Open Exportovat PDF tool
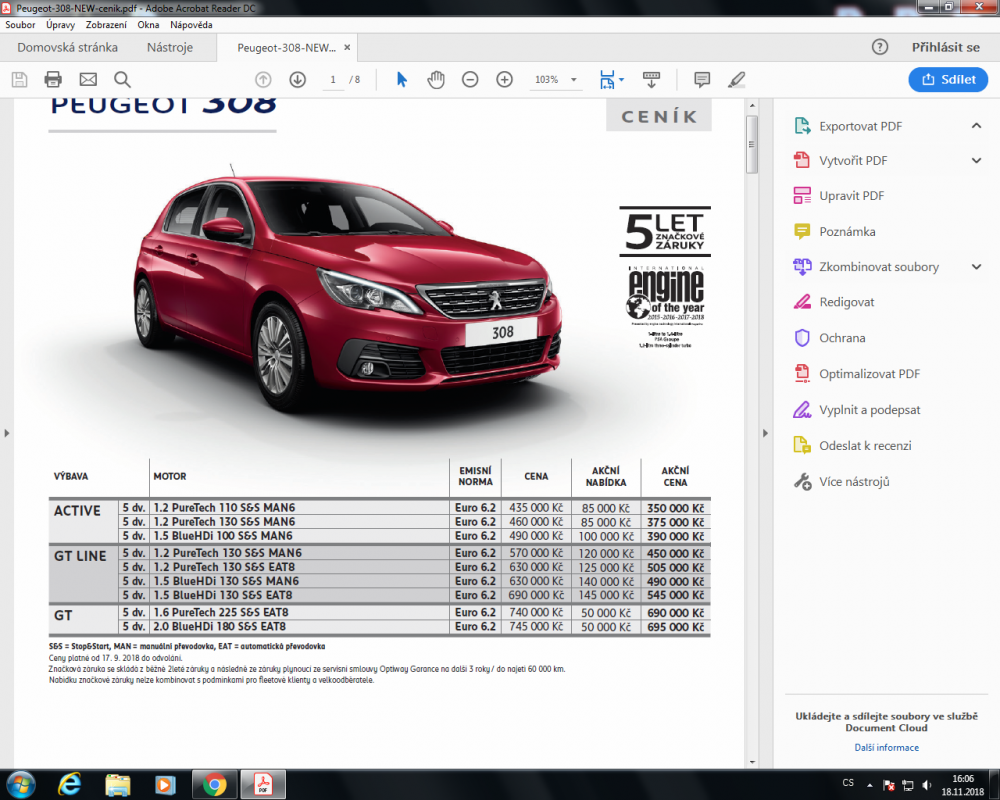This screenshot has height=800, width=1000. [x=860, y=126]
